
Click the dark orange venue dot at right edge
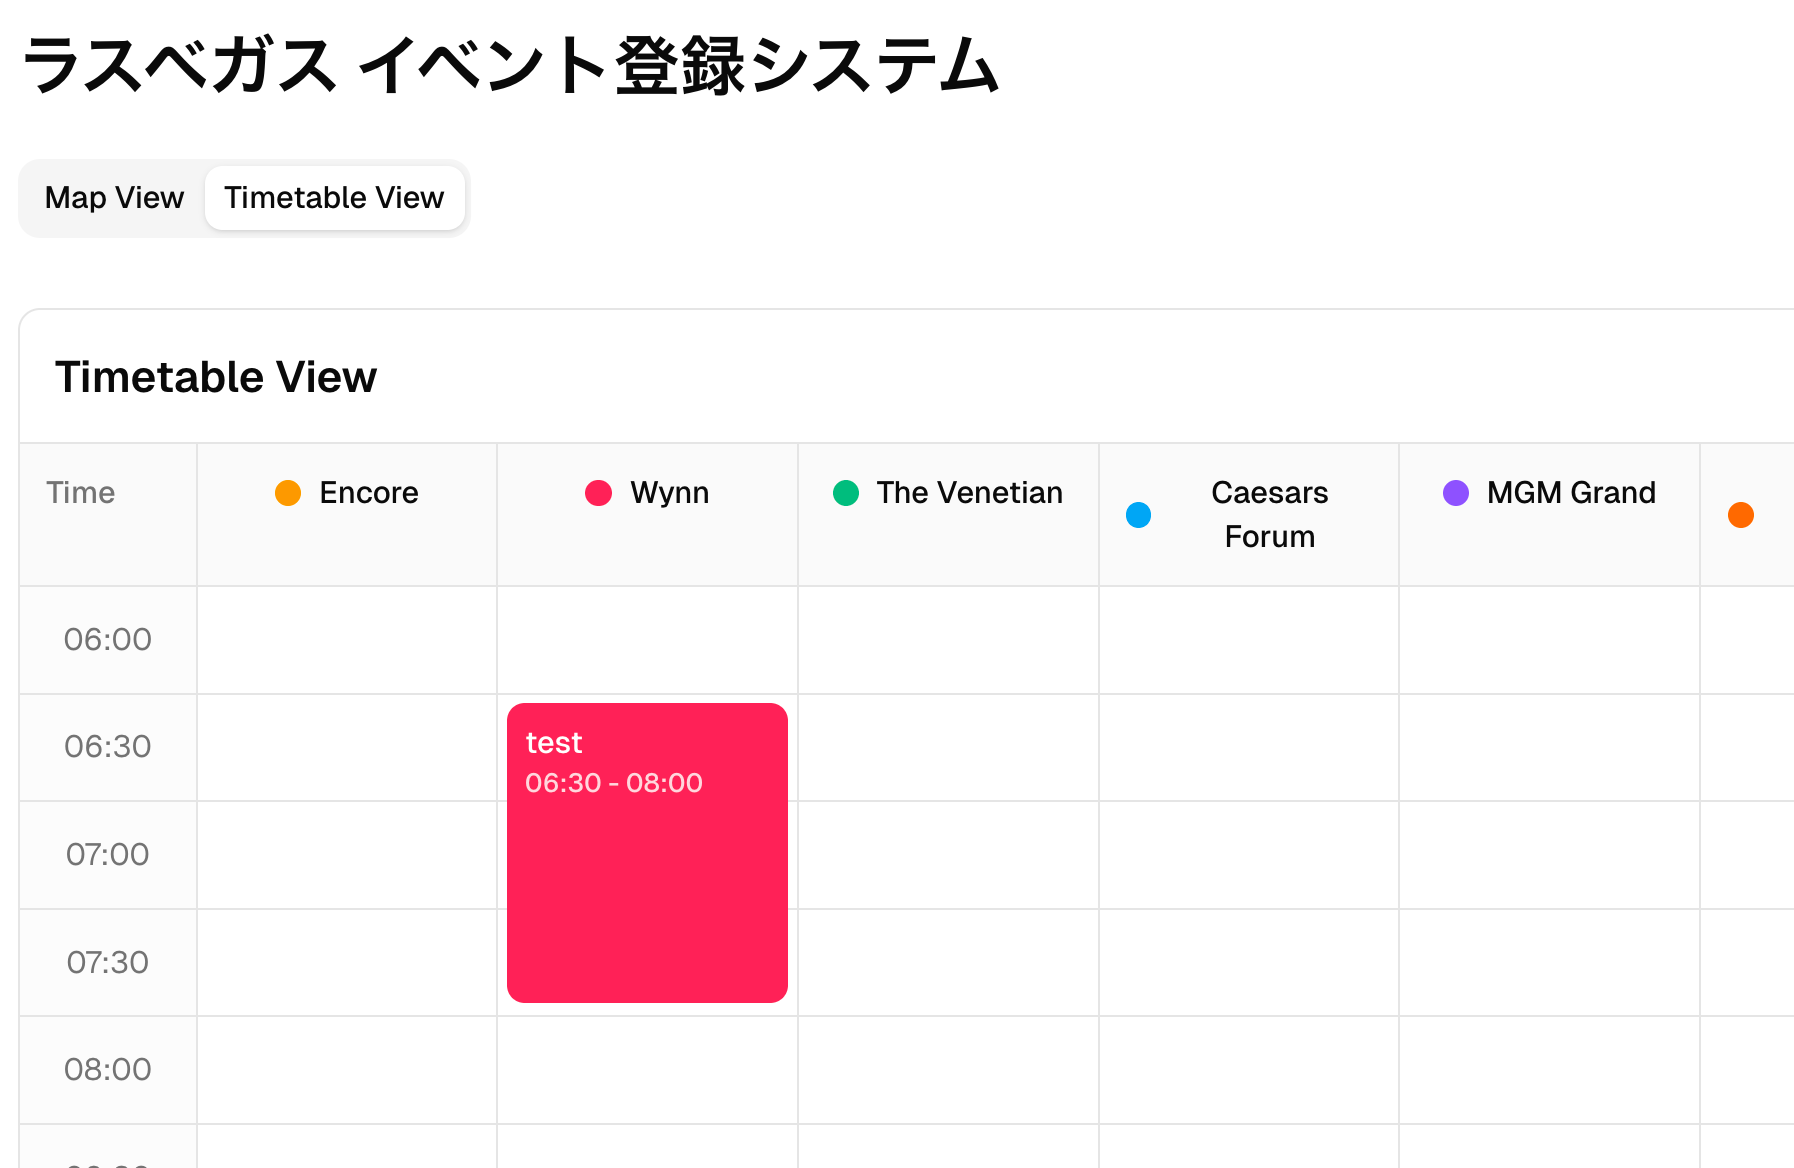(1741, 515)
